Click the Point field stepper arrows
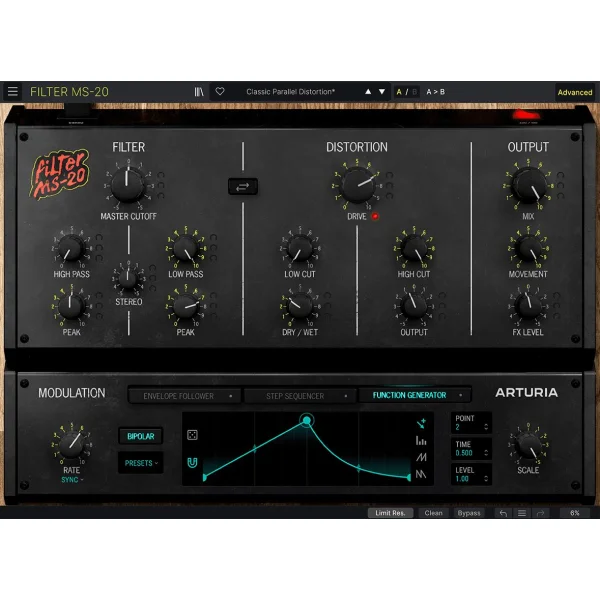This screenshot has width=600, height=600. pyautogui.click(x=486, y=427)
